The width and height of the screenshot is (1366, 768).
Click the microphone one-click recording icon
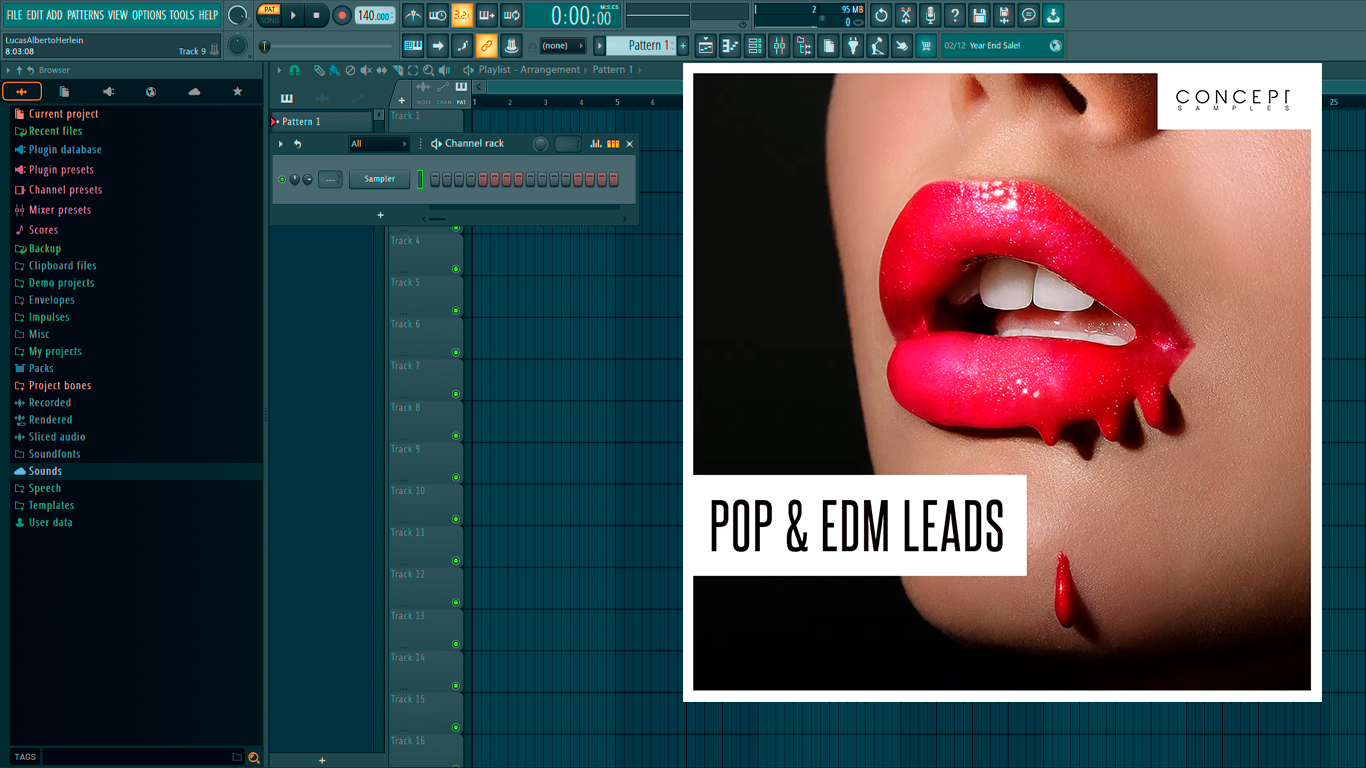tap(930, 15)
